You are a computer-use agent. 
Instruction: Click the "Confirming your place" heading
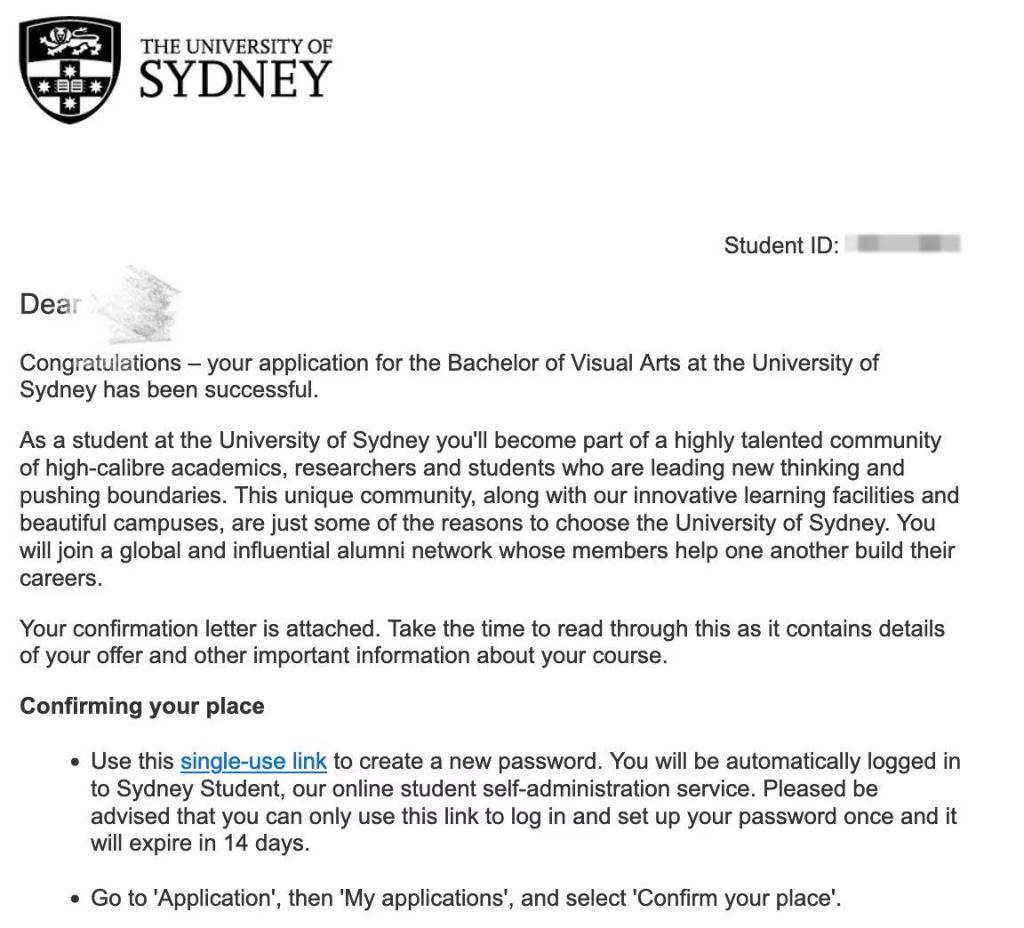142,706
